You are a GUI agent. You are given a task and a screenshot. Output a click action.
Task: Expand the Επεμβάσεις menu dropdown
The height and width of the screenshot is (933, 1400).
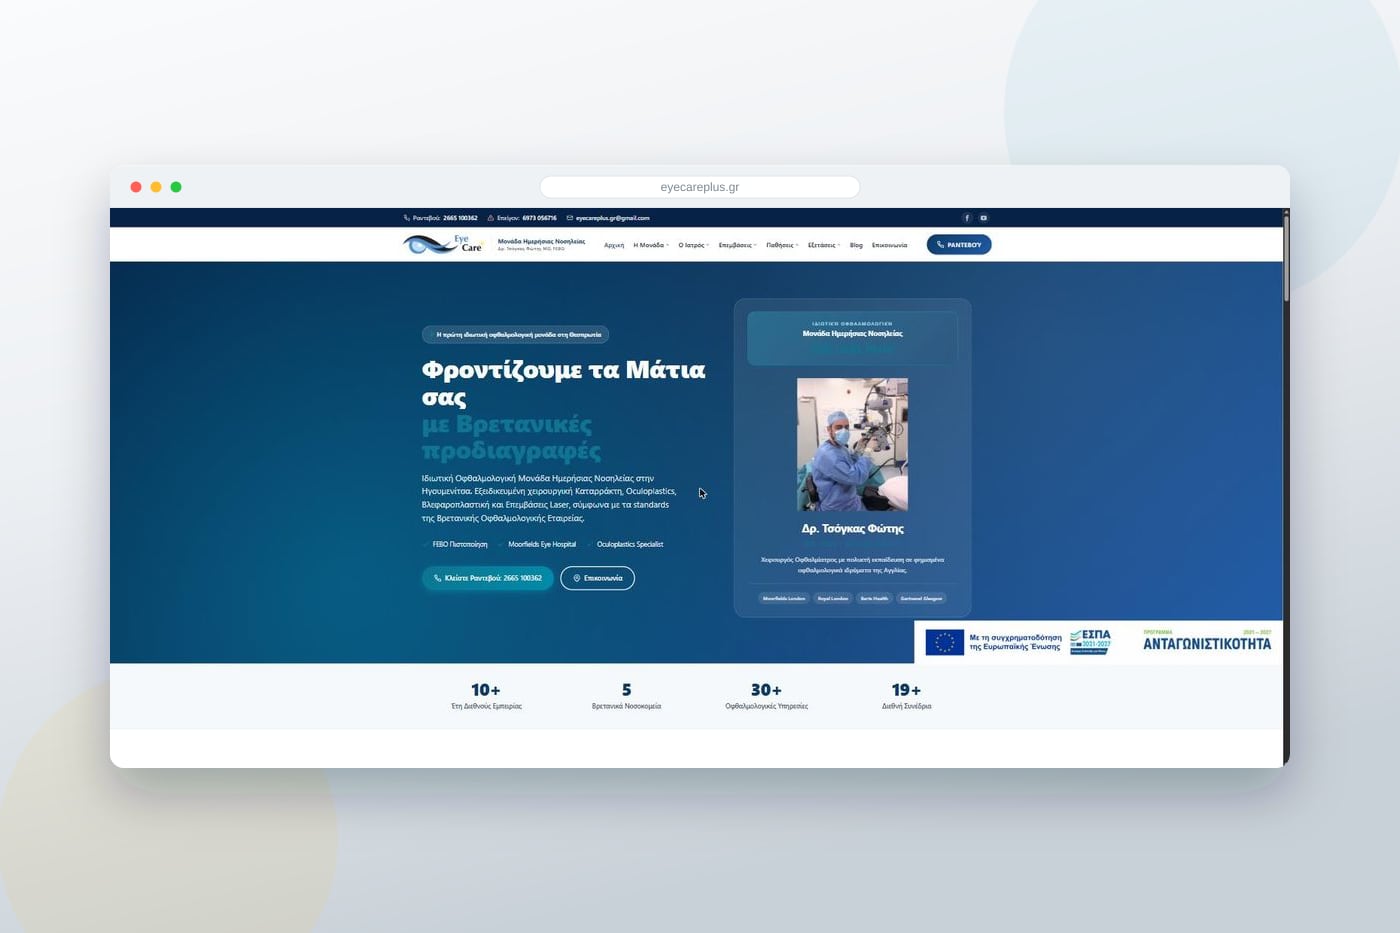coord(738,245)
